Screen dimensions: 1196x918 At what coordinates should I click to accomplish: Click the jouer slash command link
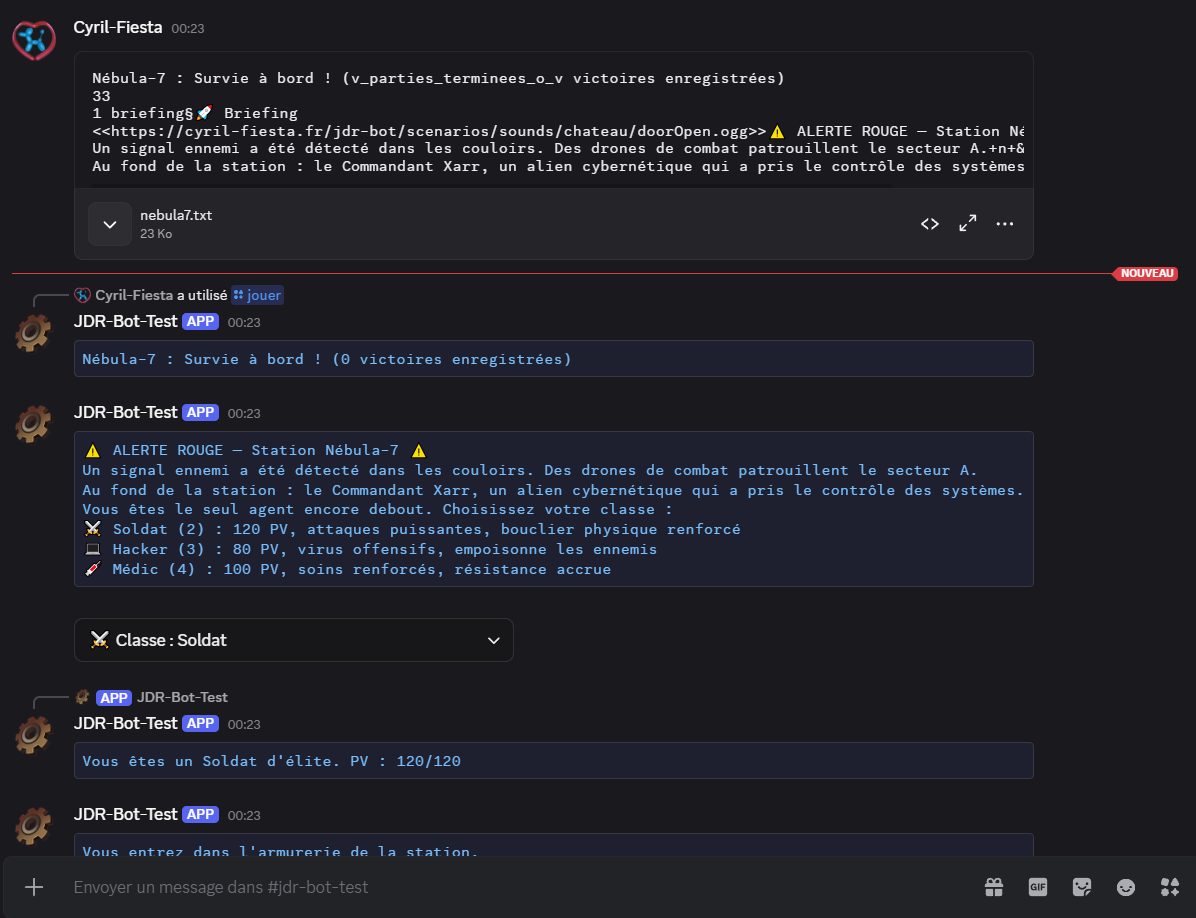coord(258,295)
